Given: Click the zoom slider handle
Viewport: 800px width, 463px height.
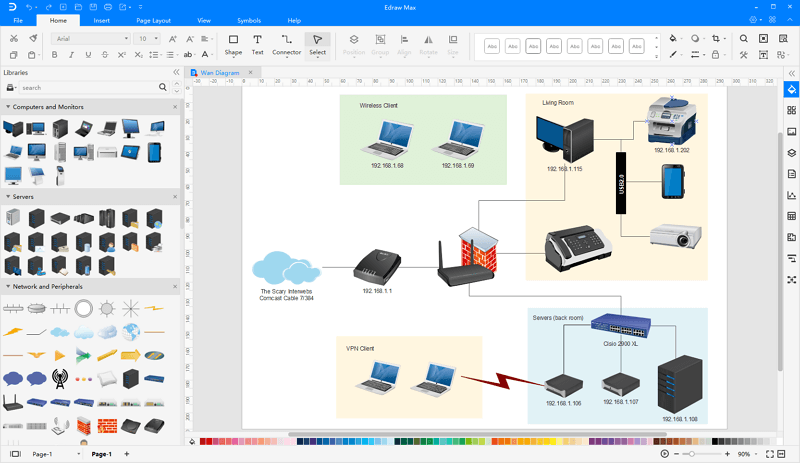Looking at the screenshot, I should 692,454.
